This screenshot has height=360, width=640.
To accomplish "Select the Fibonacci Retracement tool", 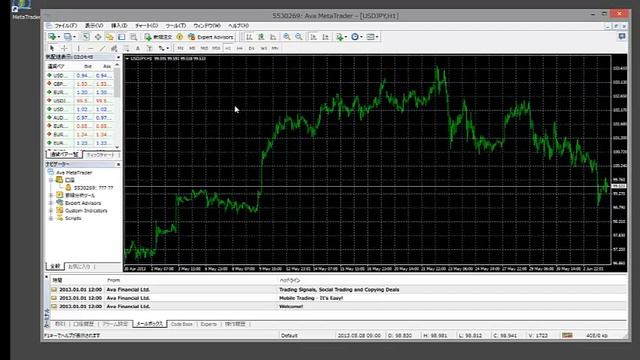I will (x=126, y=48).
